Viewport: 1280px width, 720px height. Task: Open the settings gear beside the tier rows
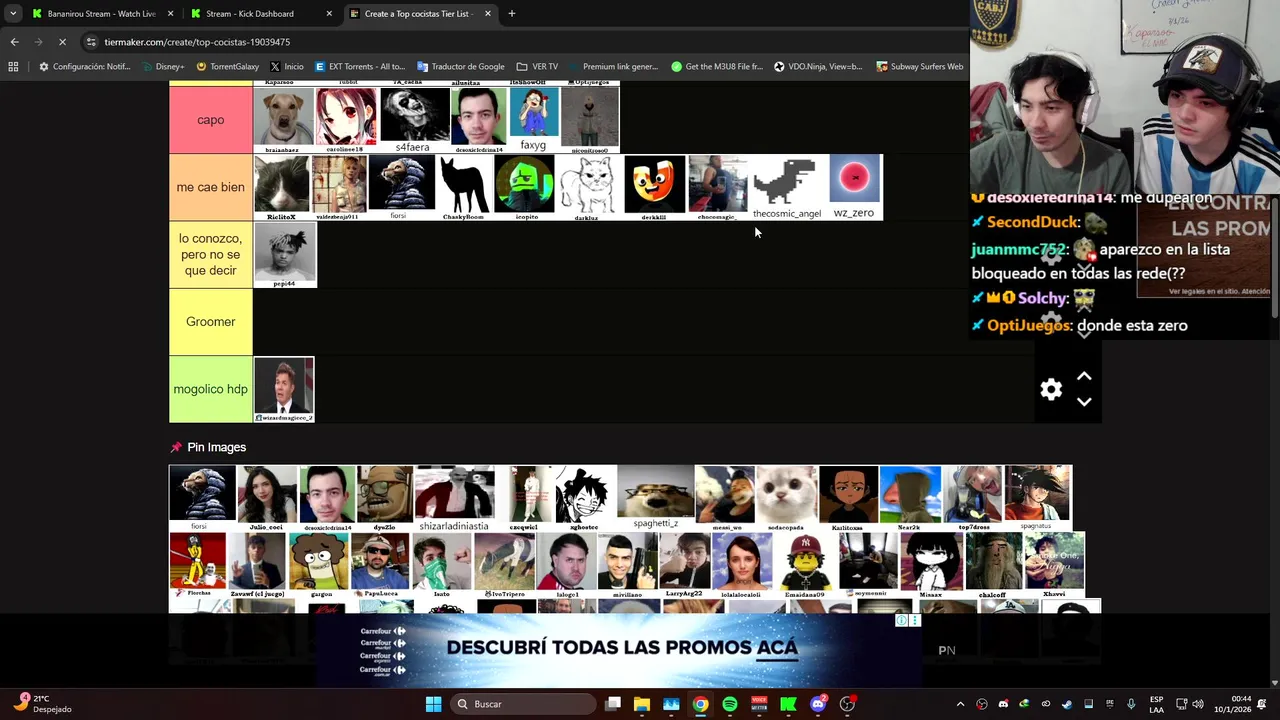(x=1051, y=389)
